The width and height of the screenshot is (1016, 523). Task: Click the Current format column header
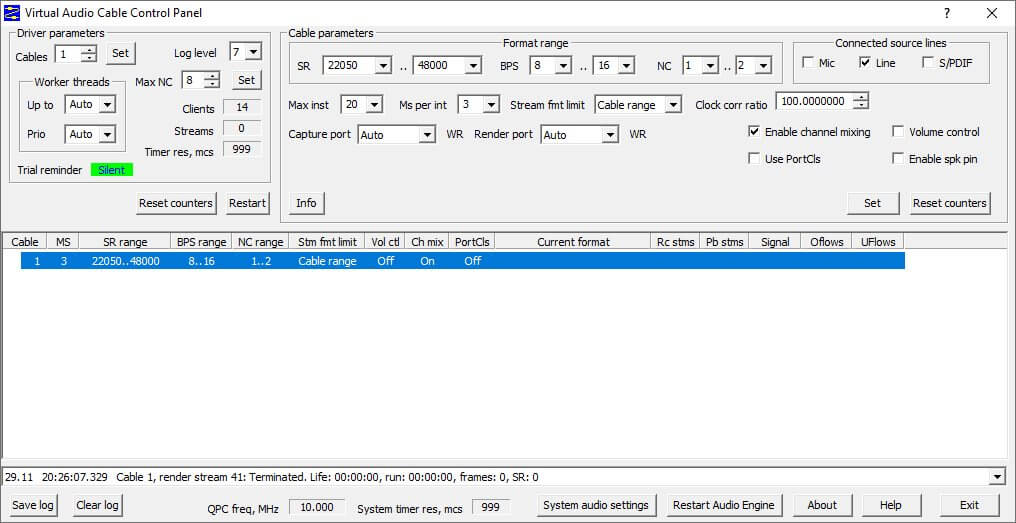coord(573,242)
